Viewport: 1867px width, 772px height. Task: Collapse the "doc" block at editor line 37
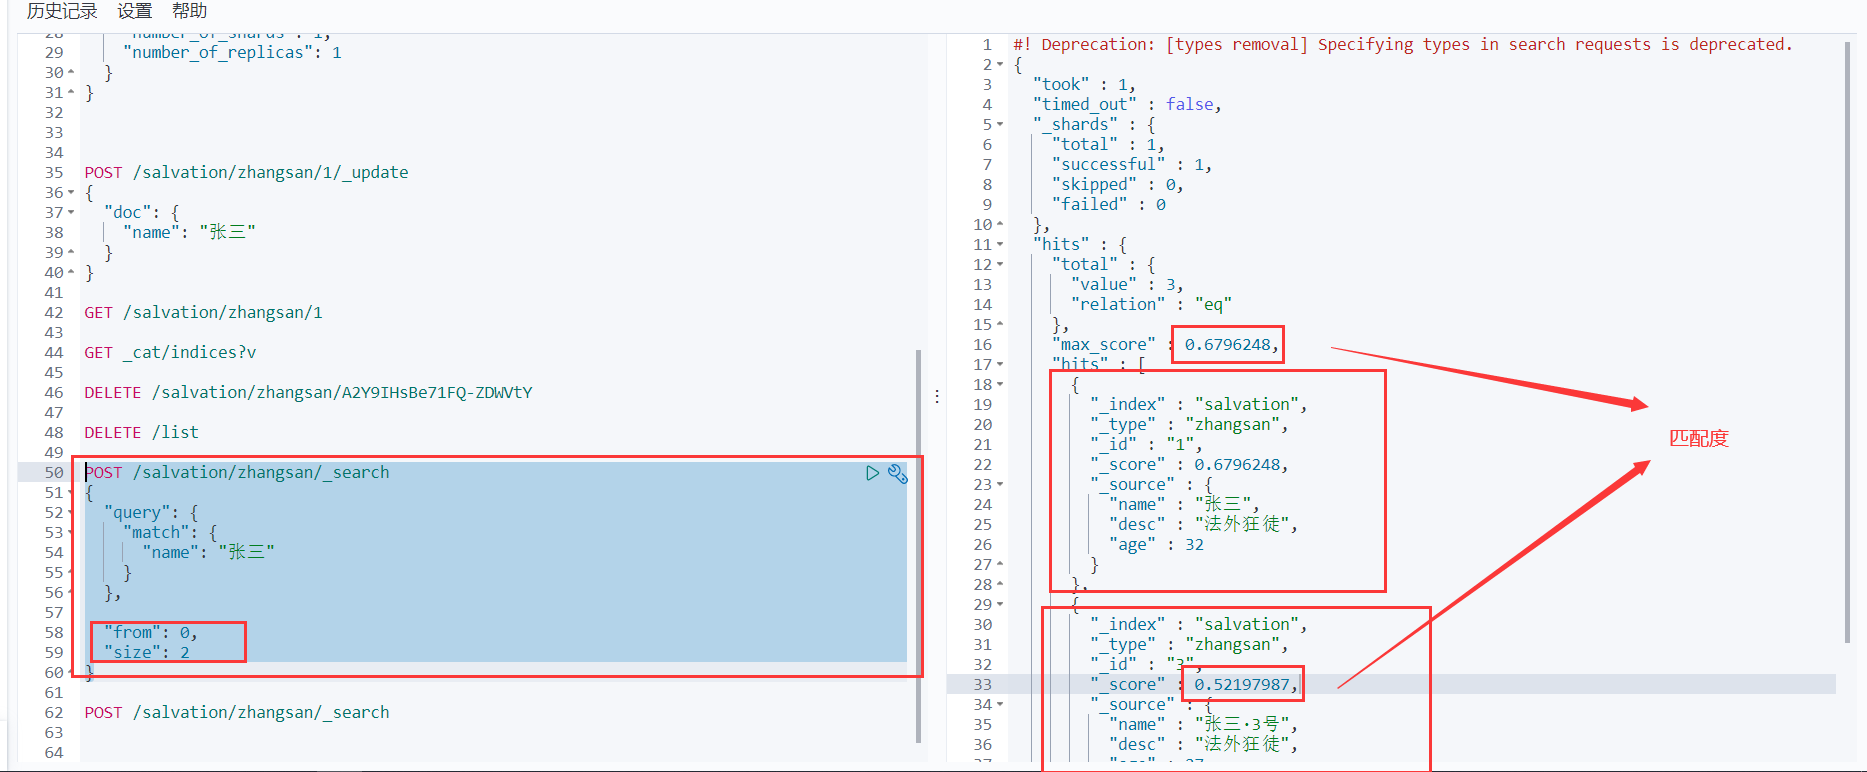71,212
